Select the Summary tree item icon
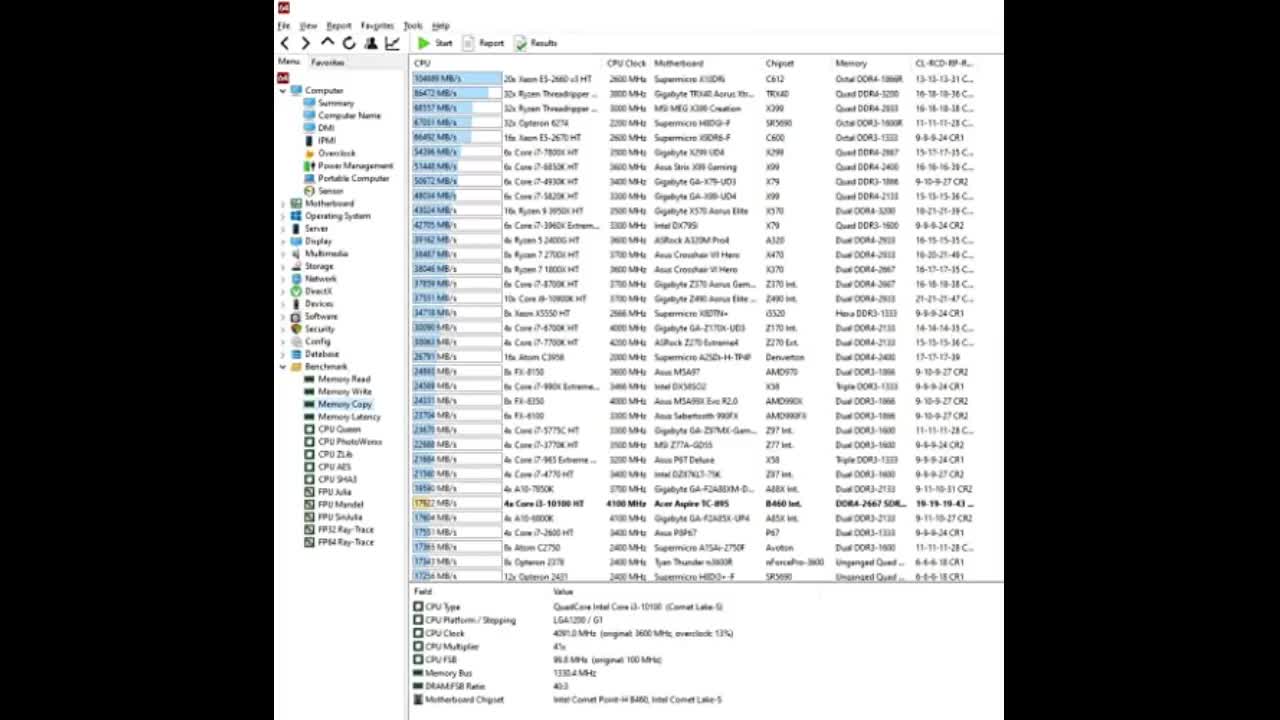This screenshot has height=720, width=1280. click(309, 103)
